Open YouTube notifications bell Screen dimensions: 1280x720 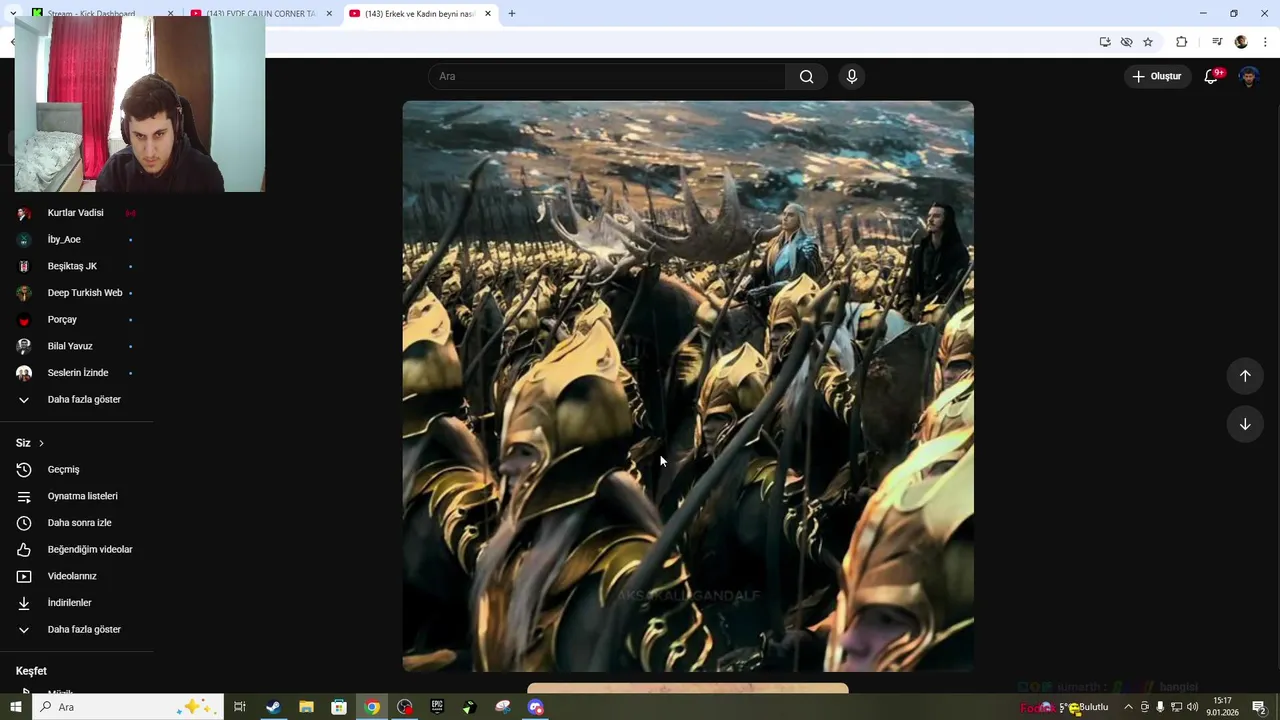[1211, 76]
